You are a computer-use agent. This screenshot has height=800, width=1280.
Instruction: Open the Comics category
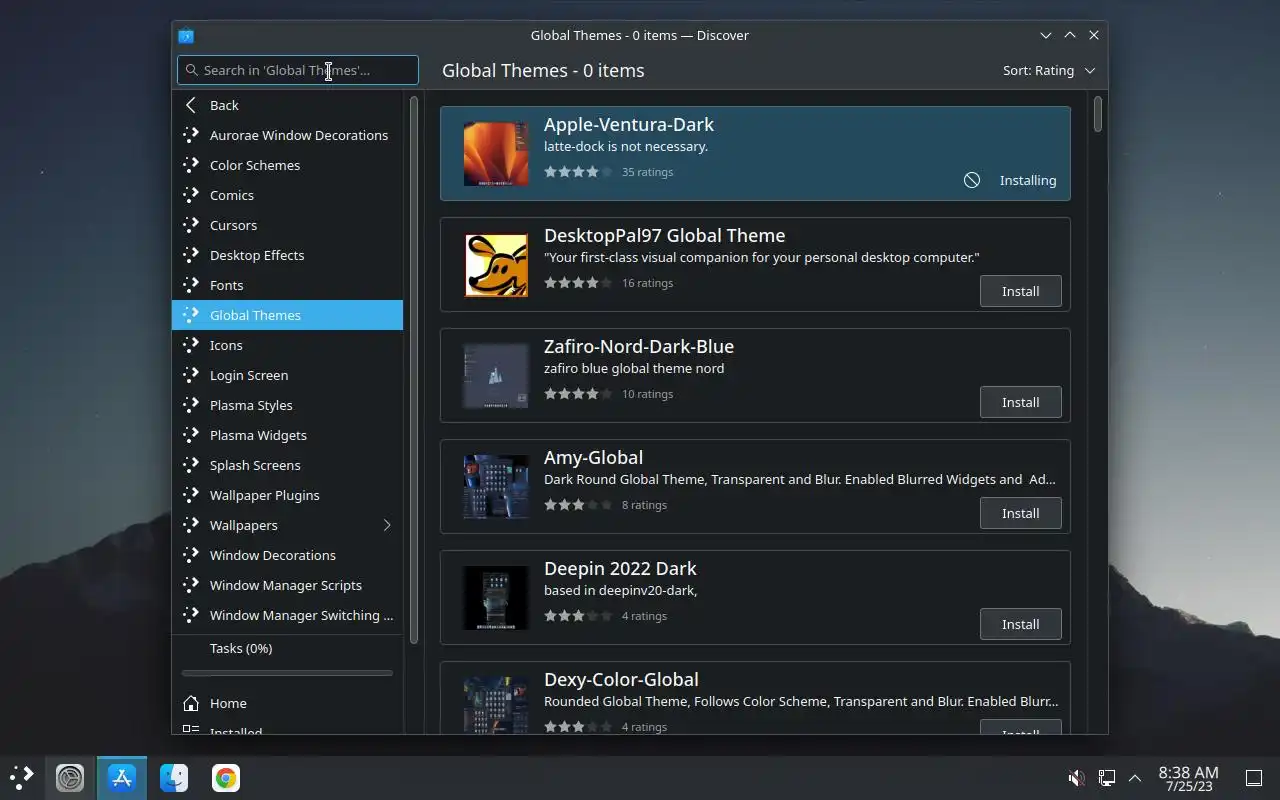(x=288, y=195)
